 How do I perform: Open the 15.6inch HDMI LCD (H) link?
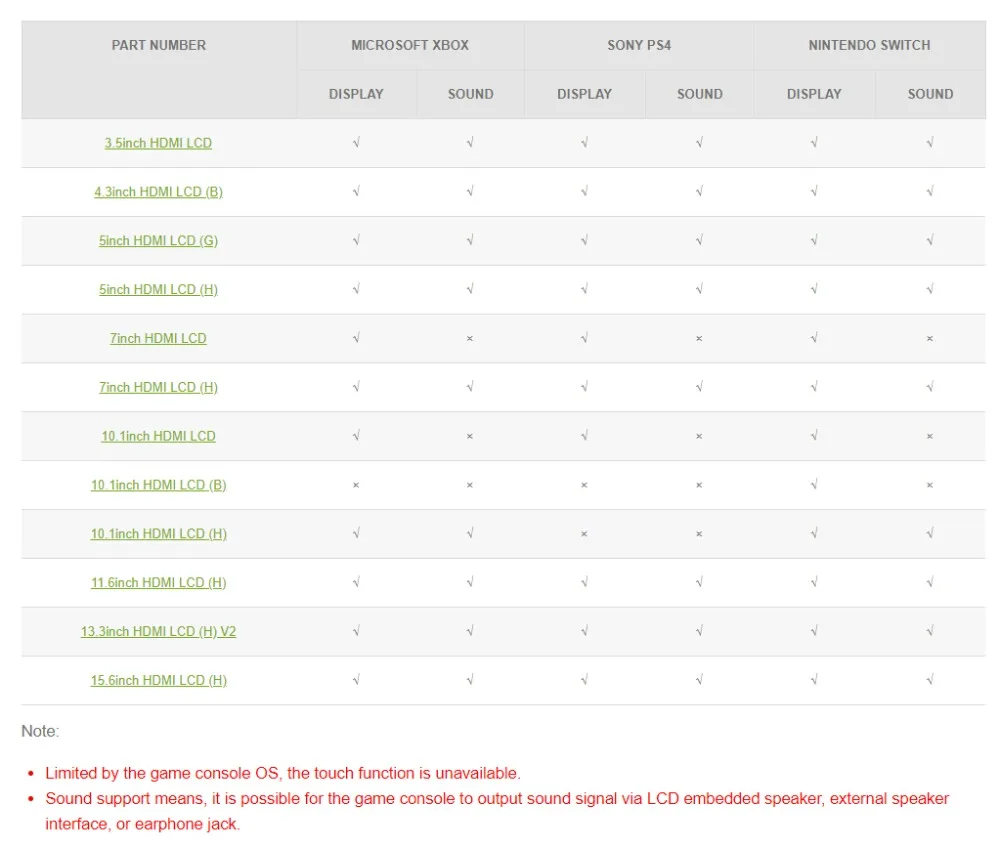[x=158, y=680]
